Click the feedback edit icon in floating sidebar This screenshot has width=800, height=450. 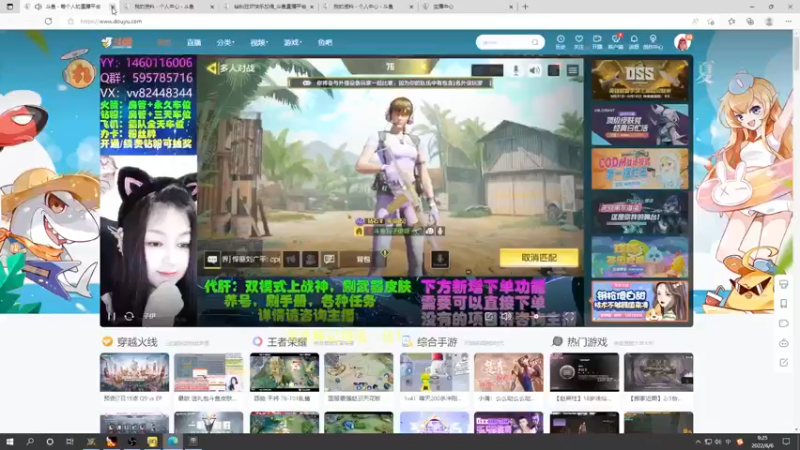pyautogui.click(x=784, y=363)
